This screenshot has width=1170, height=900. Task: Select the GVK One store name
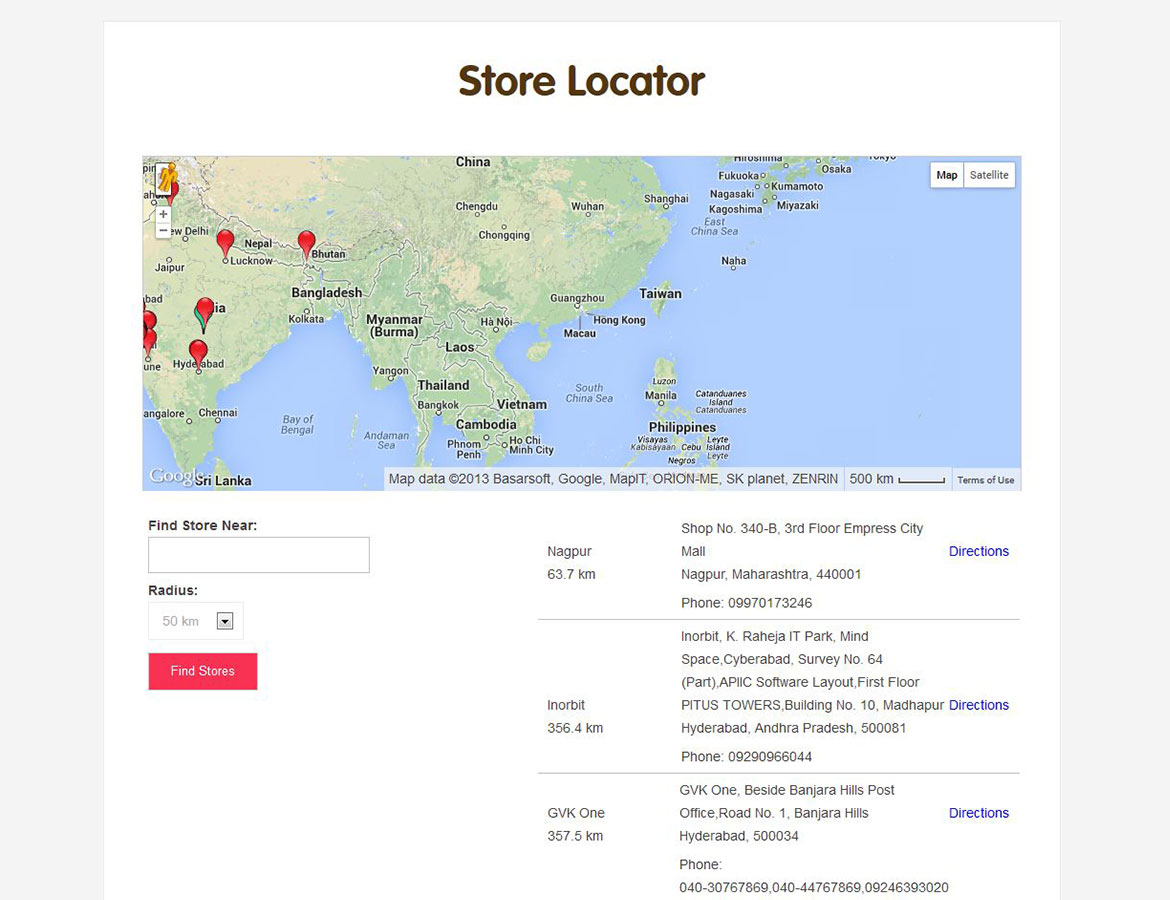(575, 813)
